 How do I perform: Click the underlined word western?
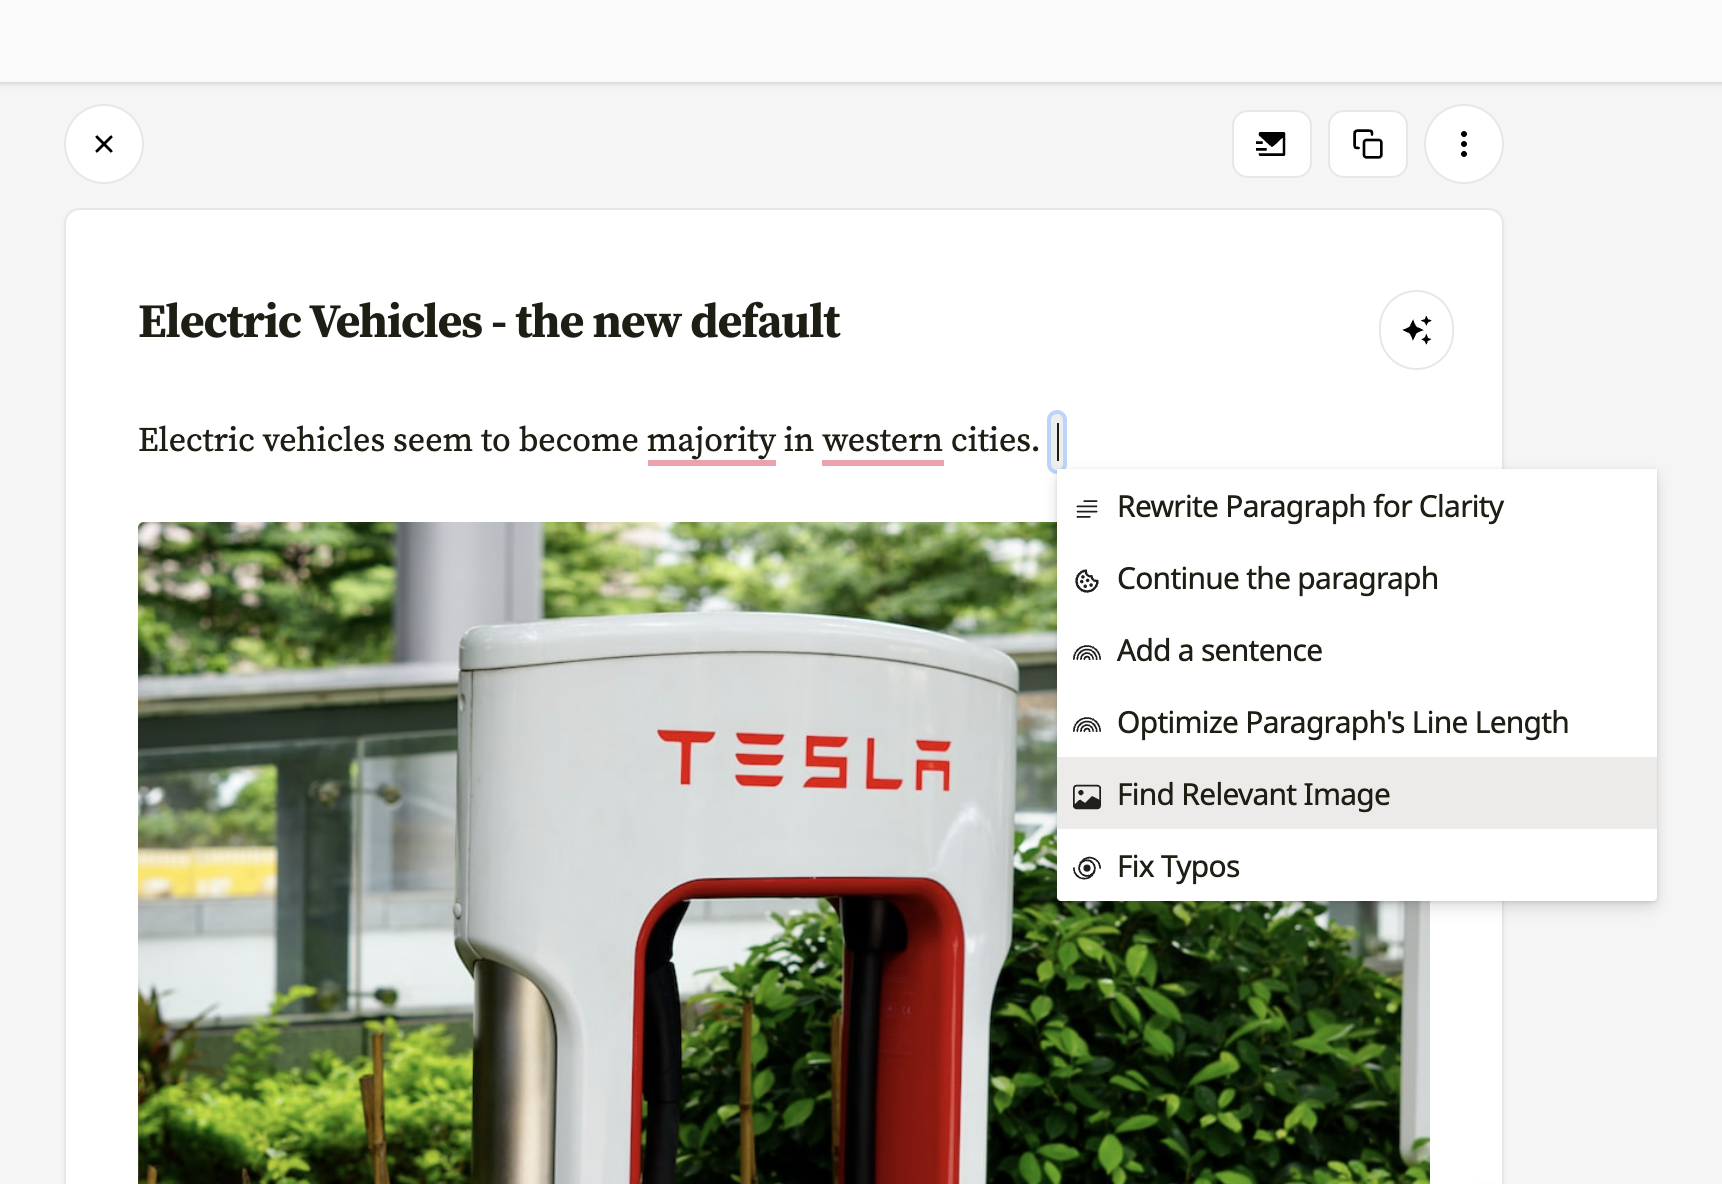point(882,441)
